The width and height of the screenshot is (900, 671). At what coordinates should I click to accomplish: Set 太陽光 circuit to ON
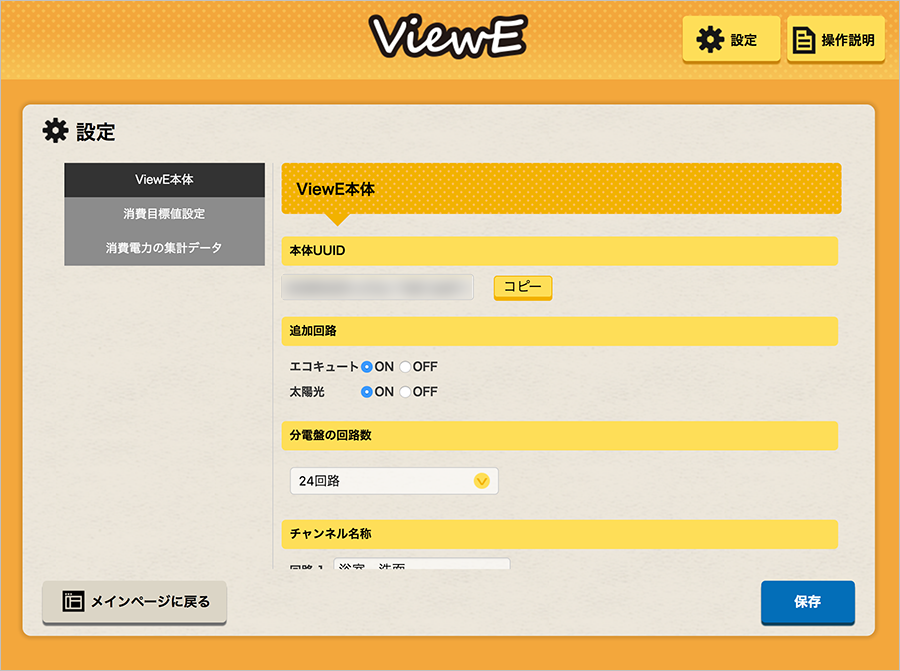367,391
